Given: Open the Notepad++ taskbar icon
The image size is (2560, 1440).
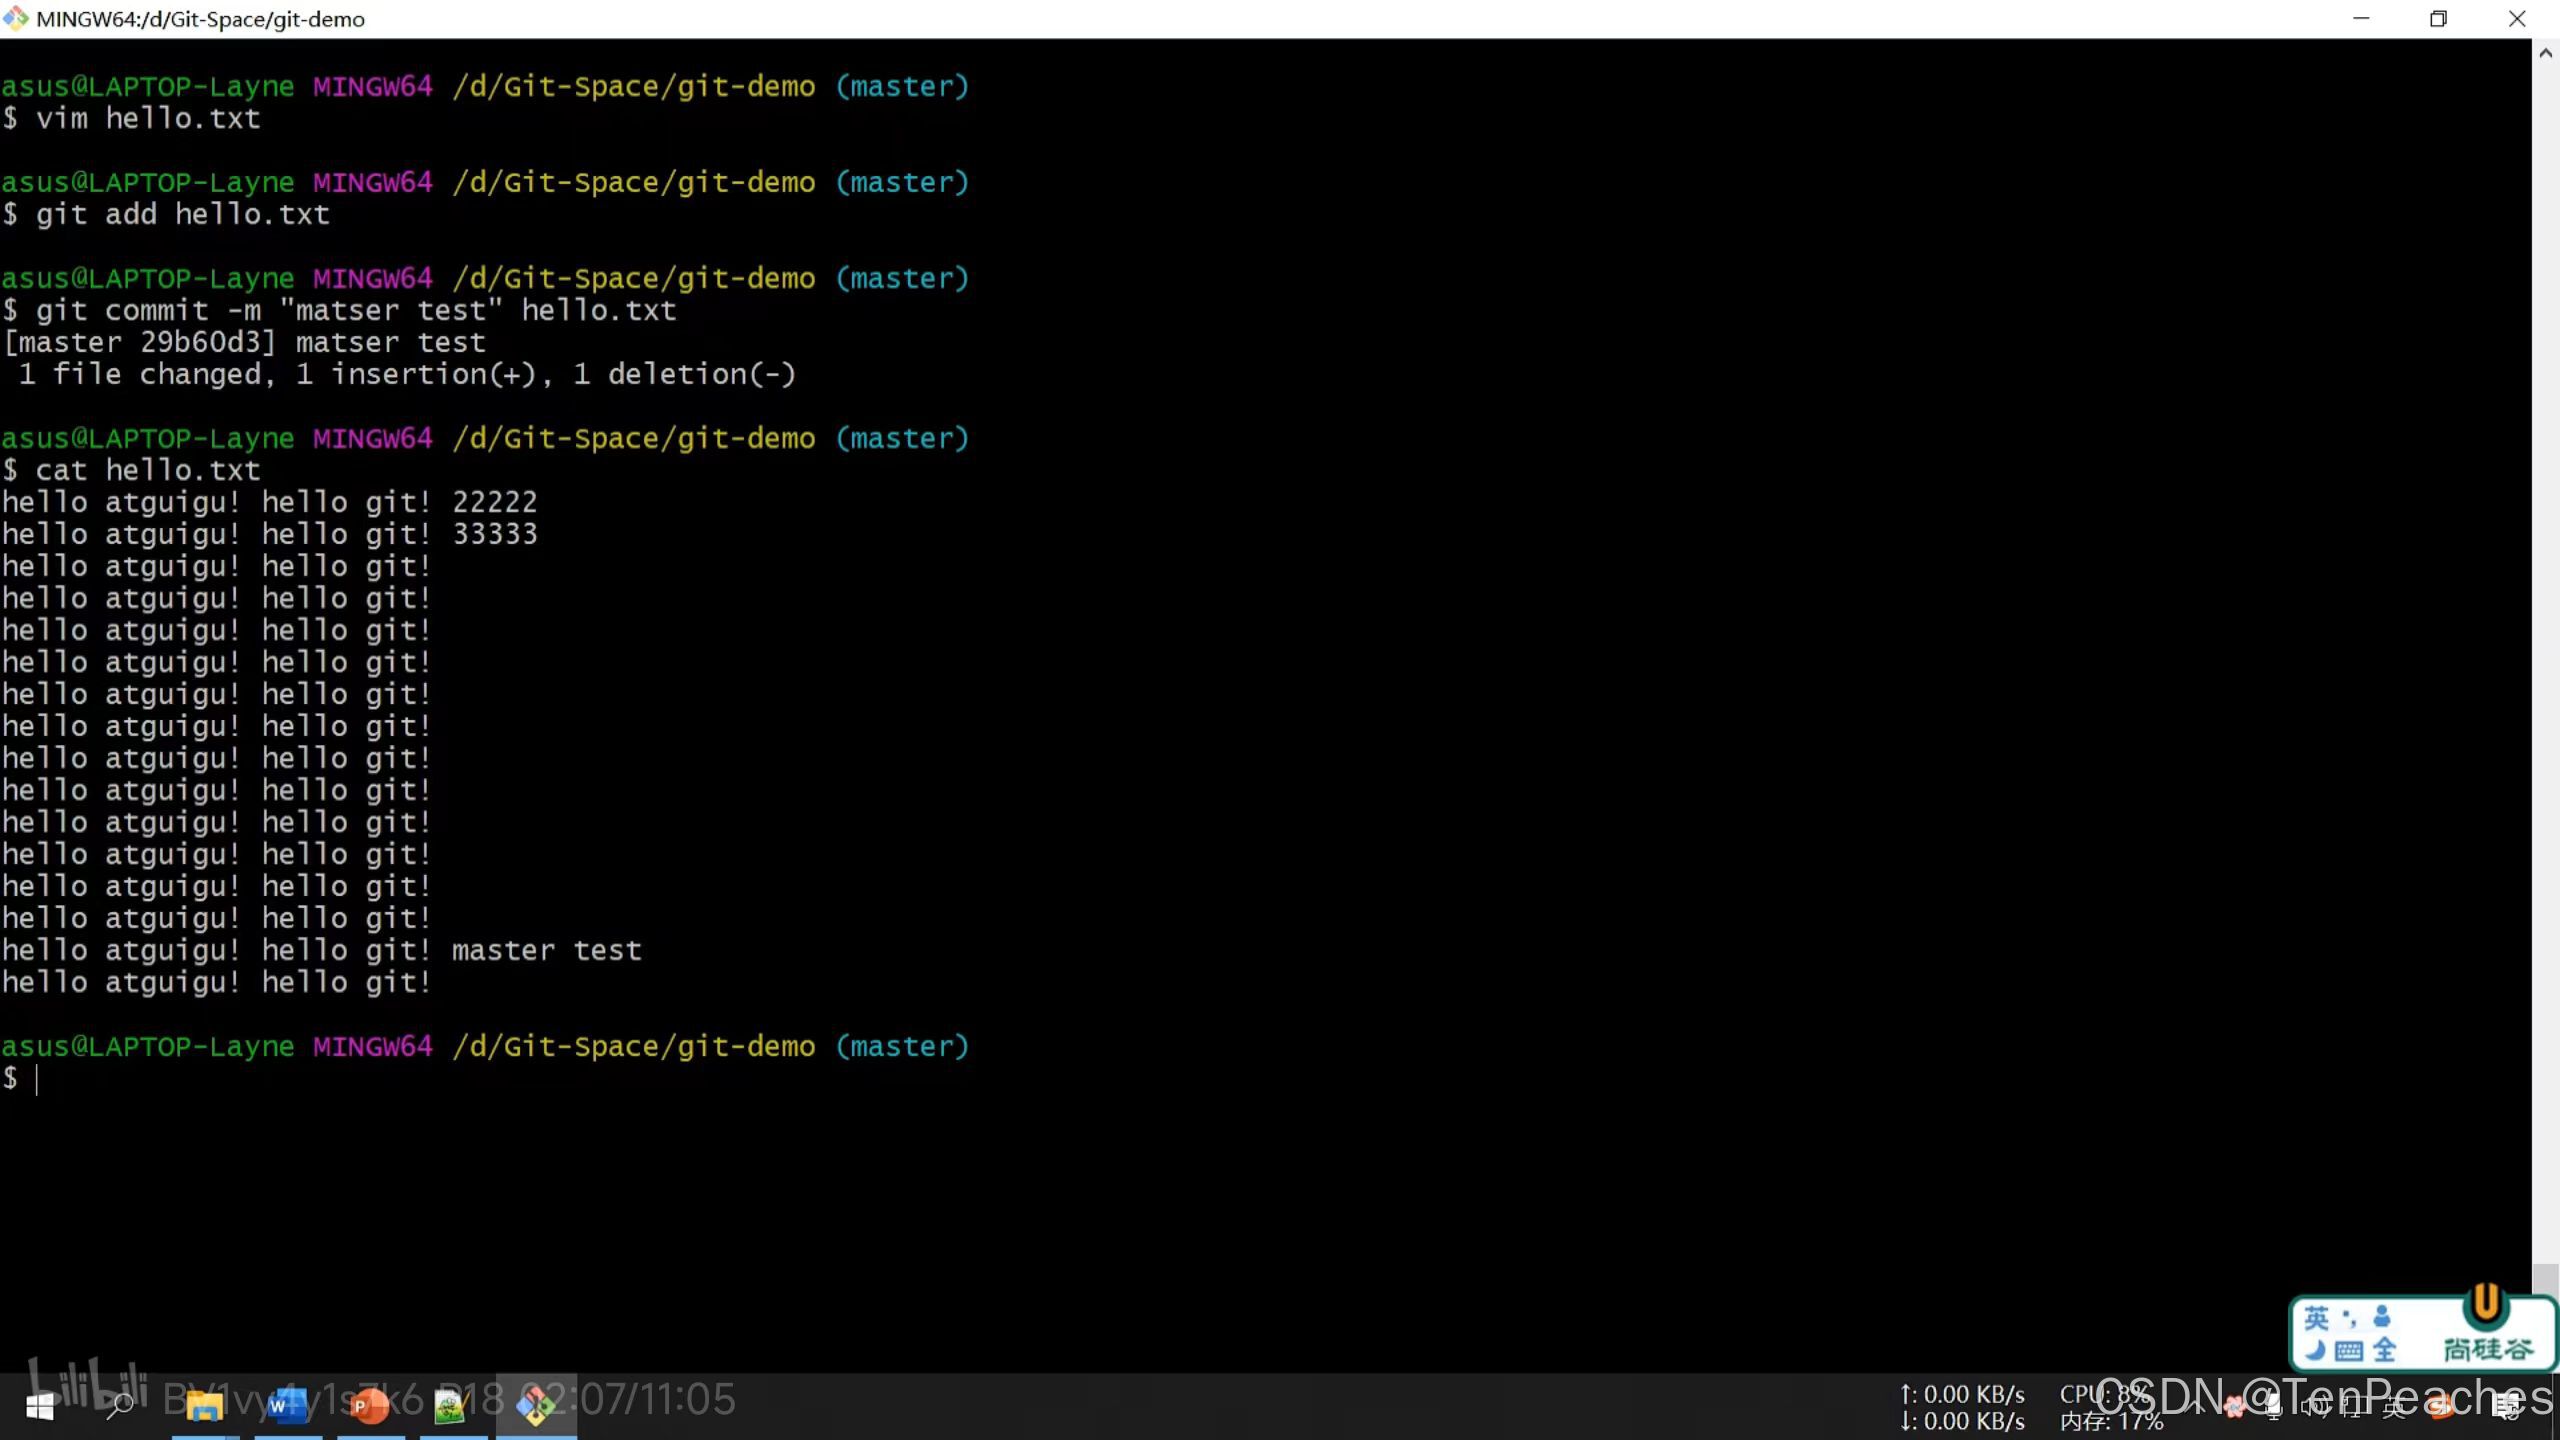Looking at the screenshot, I should click(x=451, y=1407).
